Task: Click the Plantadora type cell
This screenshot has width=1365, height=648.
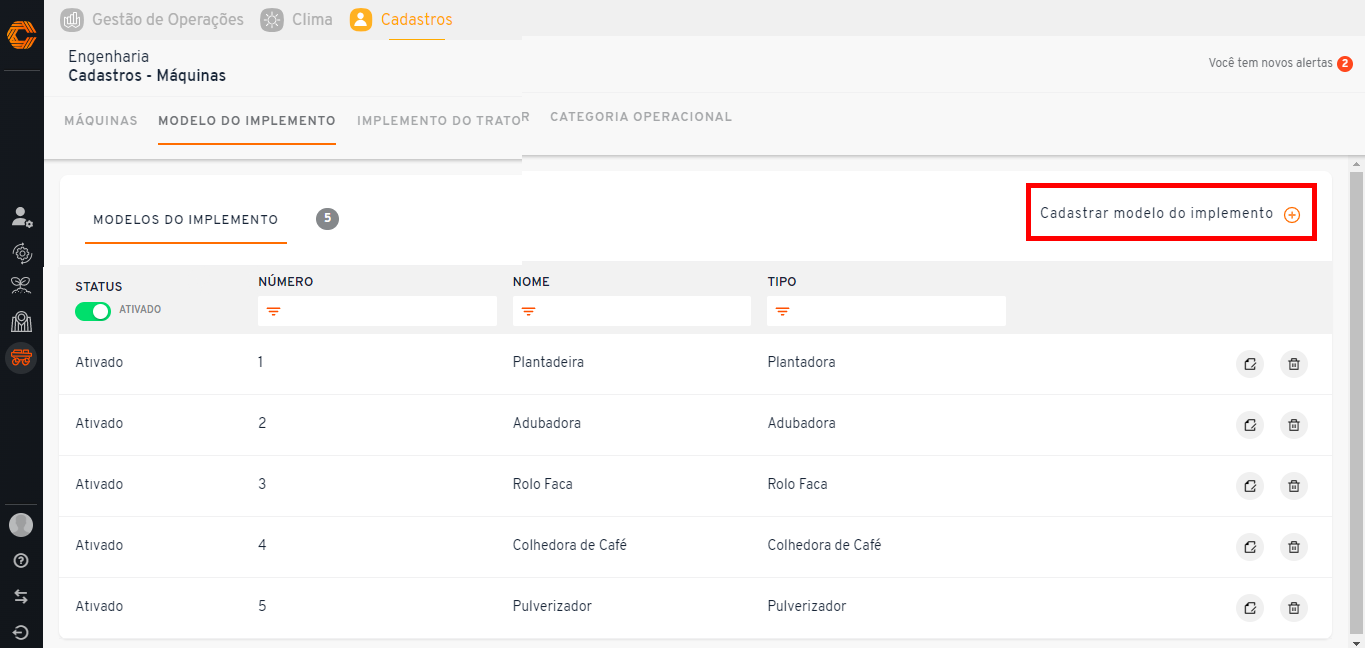Action: pos(801,362)
